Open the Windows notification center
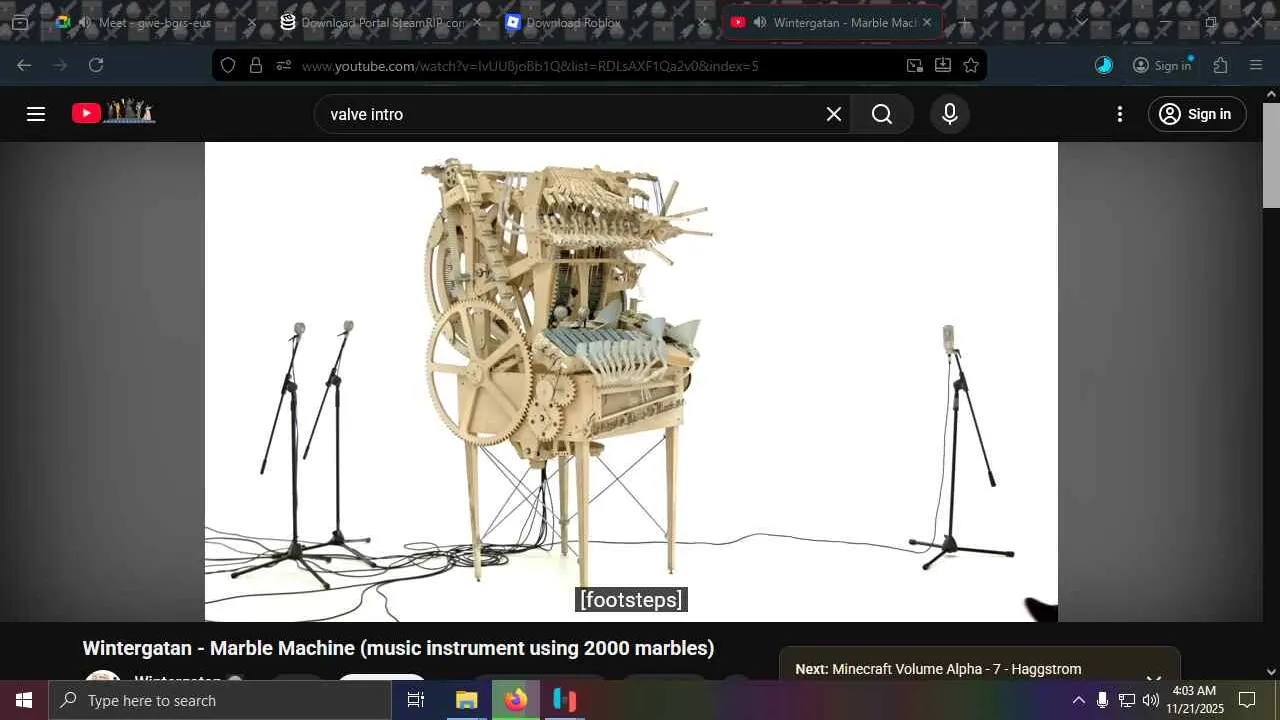This screenshot has width=1280, height=720. tap(1247, 700)
